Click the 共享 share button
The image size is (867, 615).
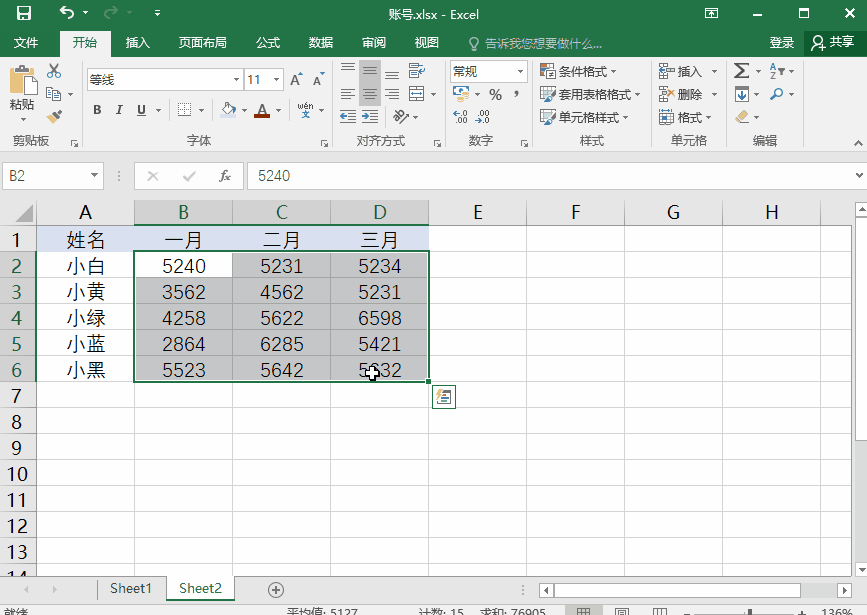(x=832, y=43)
